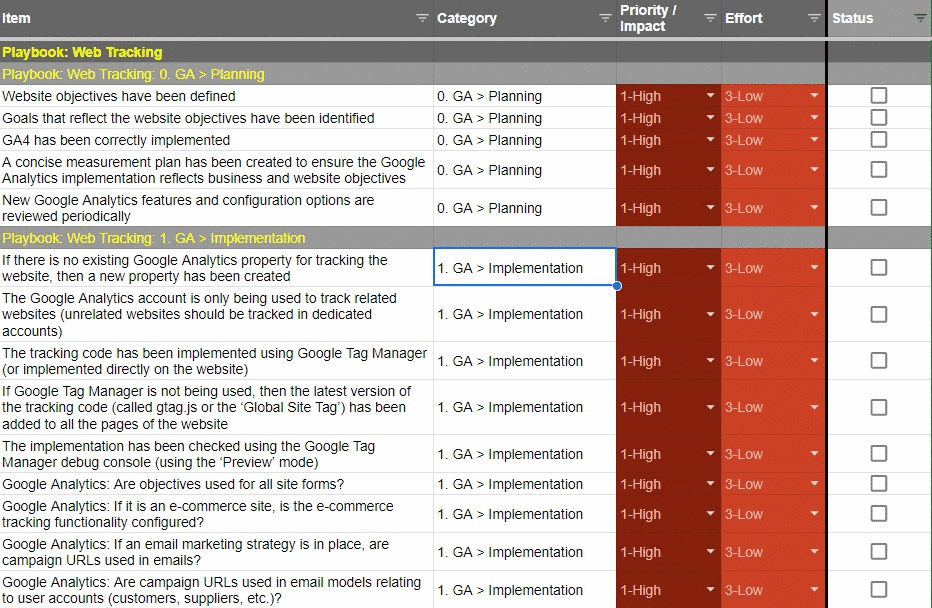
Task: Select the 'Item' column header
Action: point(216,18)
